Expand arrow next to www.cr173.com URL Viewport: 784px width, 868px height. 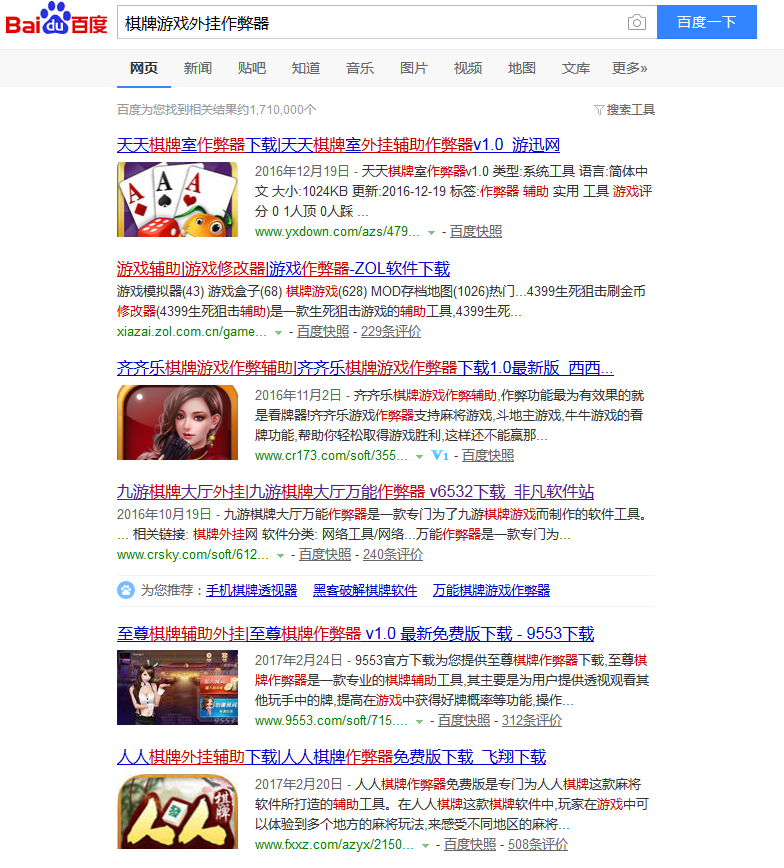click(419, 457)
